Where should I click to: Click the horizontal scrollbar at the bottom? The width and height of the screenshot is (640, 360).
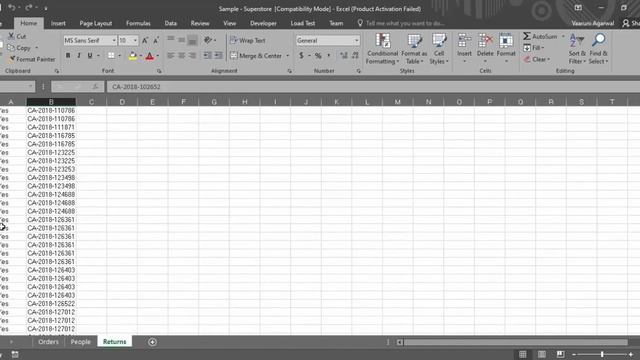pyautogui.click(x=516, y=342)
